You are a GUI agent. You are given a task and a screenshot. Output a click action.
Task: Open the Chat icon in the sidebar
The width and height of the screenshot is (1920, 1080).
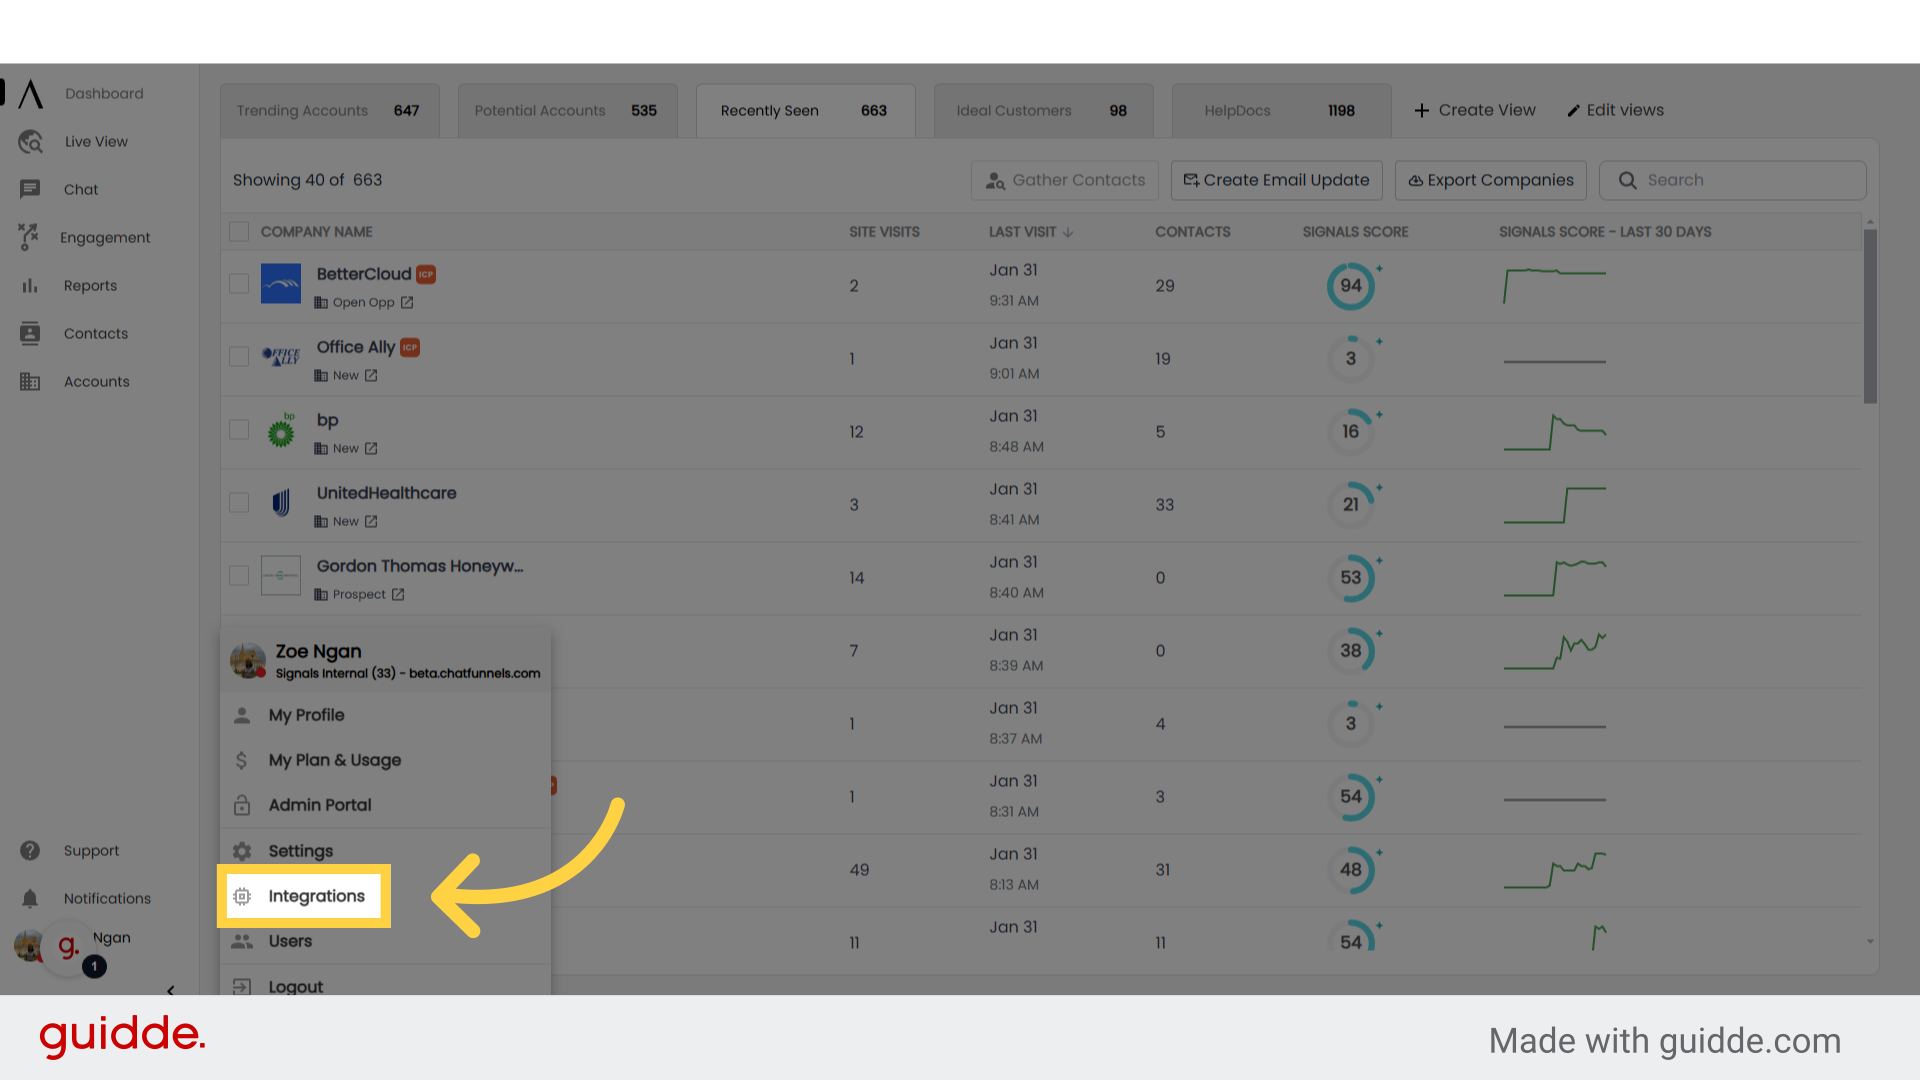[x=30, y=189]
